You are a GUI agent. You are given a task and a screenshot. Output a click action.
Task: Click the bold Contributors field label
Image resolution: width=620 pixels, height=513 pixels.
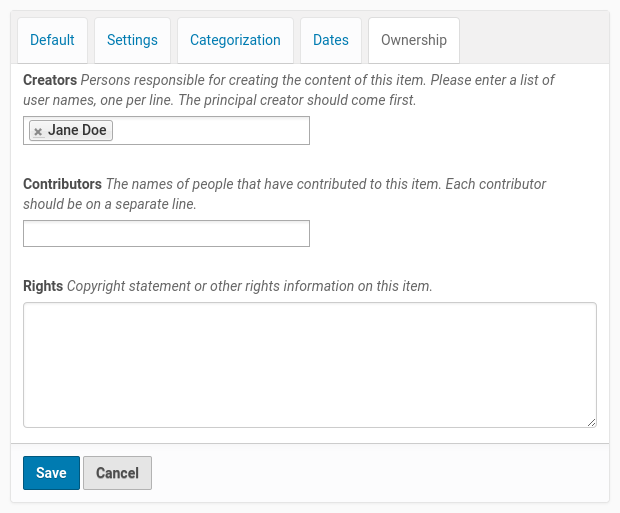[x=62, y=185]
